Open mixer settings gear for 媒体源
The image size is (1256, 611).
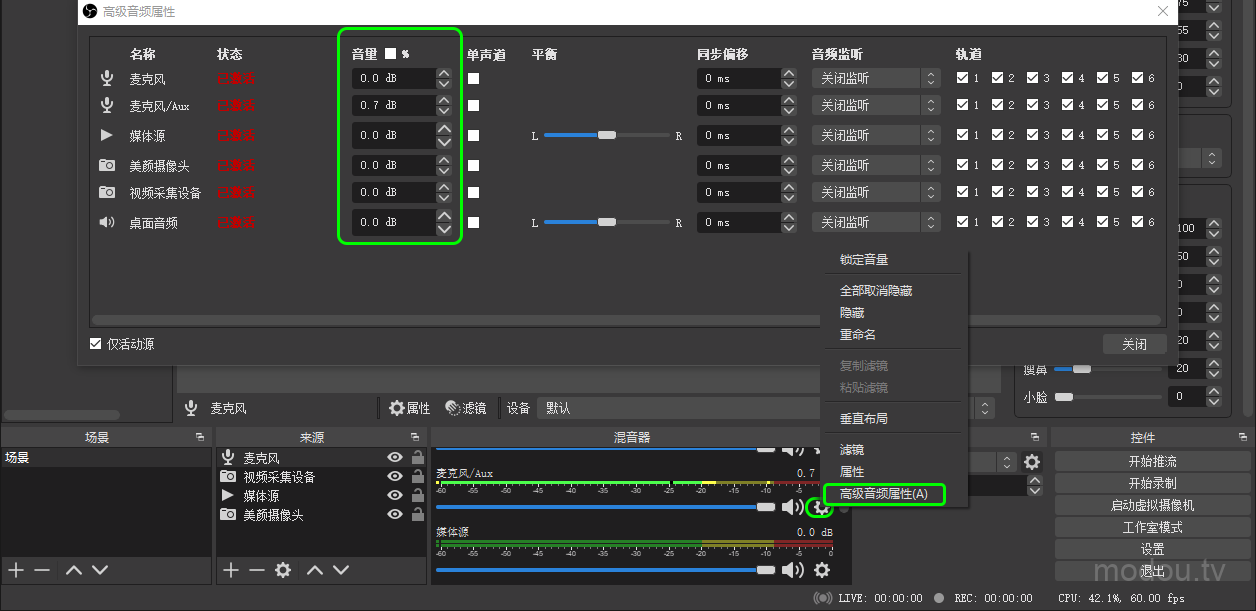point(822,569)
